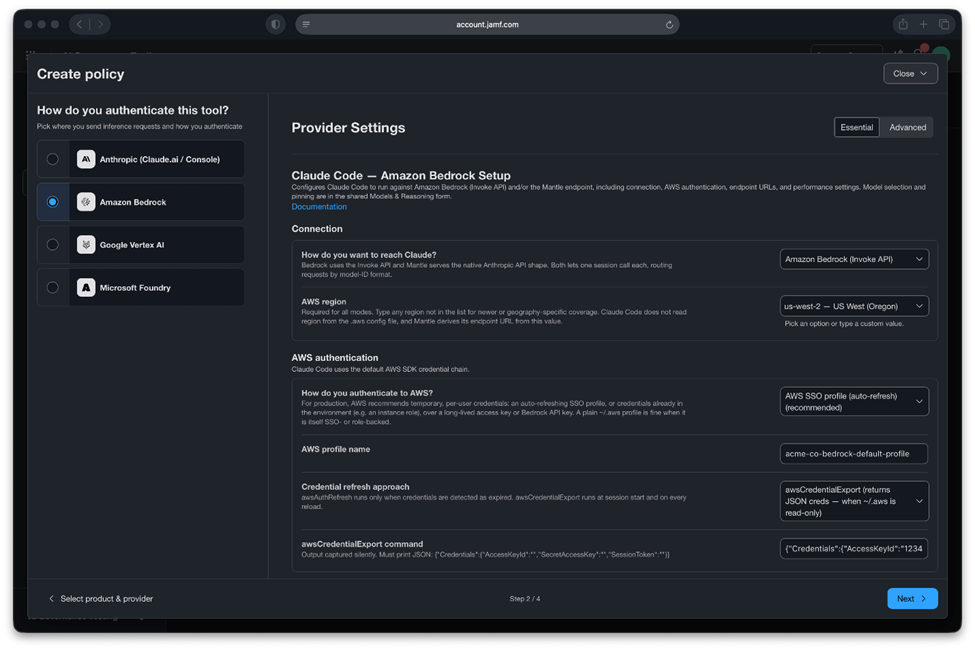This screenshot has width=975, height=650.
Task: Select the Google Vertex AI radio button
Action: [x=53, y=245]
